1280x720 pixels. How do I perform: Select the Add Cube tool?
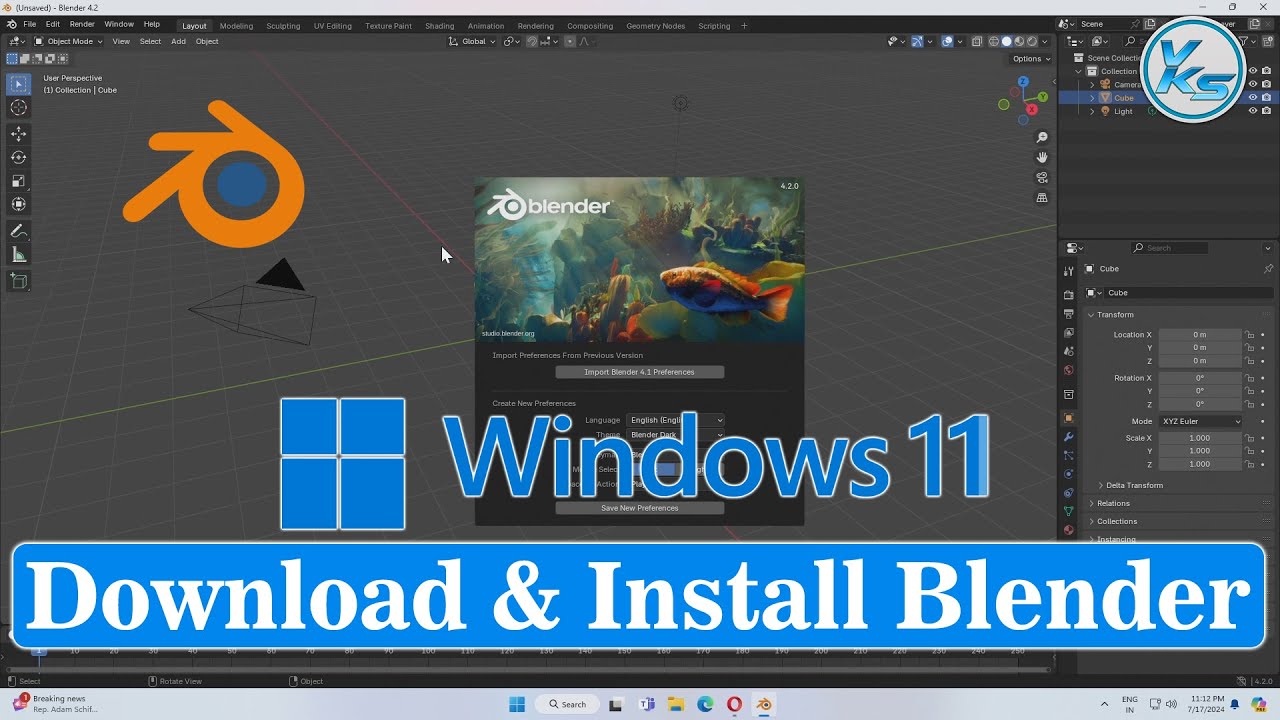tap(18, 281)
